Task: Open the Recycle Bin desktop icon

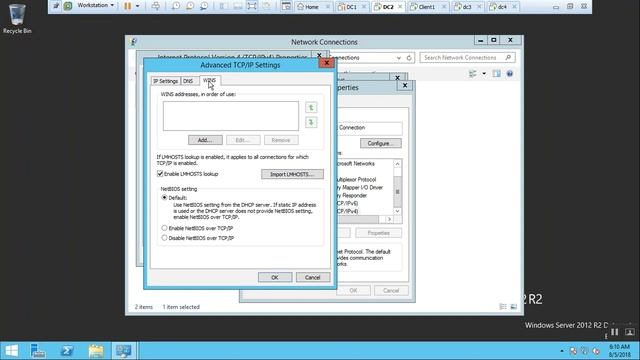Action: click(17, 18)
